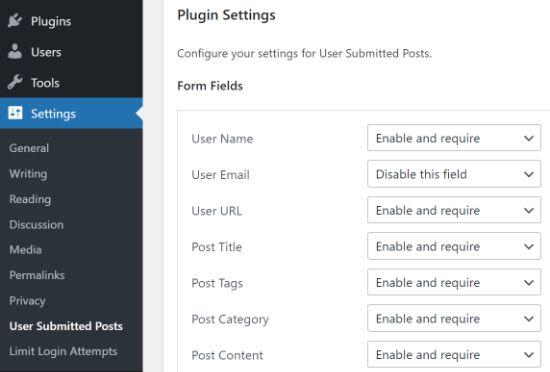Image resolution: width=550 pixels, height=372 pixels.
Task: Expand the User URL dropdown
Action: [x=454, y=210]
